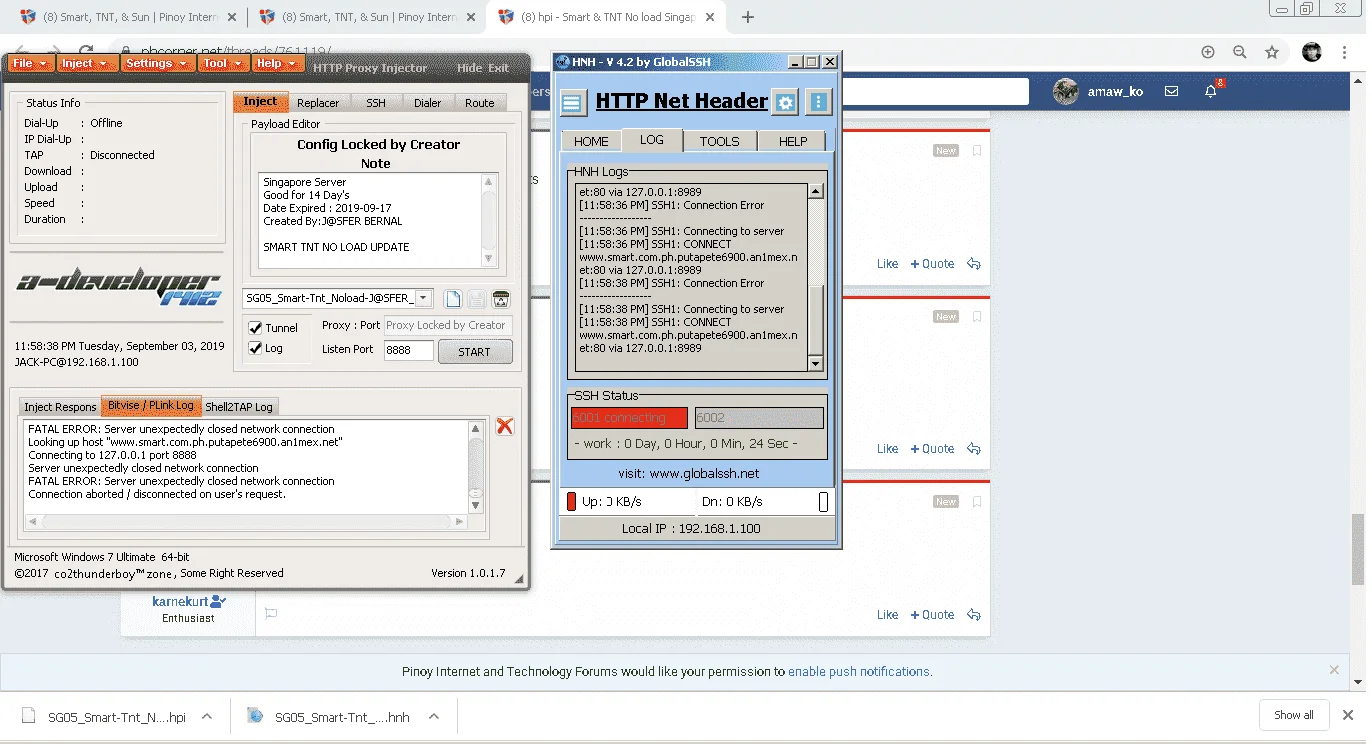1372x744 pixels.
Task: Open Chrome three-dot menu
Action: [x=1346, y=52]
